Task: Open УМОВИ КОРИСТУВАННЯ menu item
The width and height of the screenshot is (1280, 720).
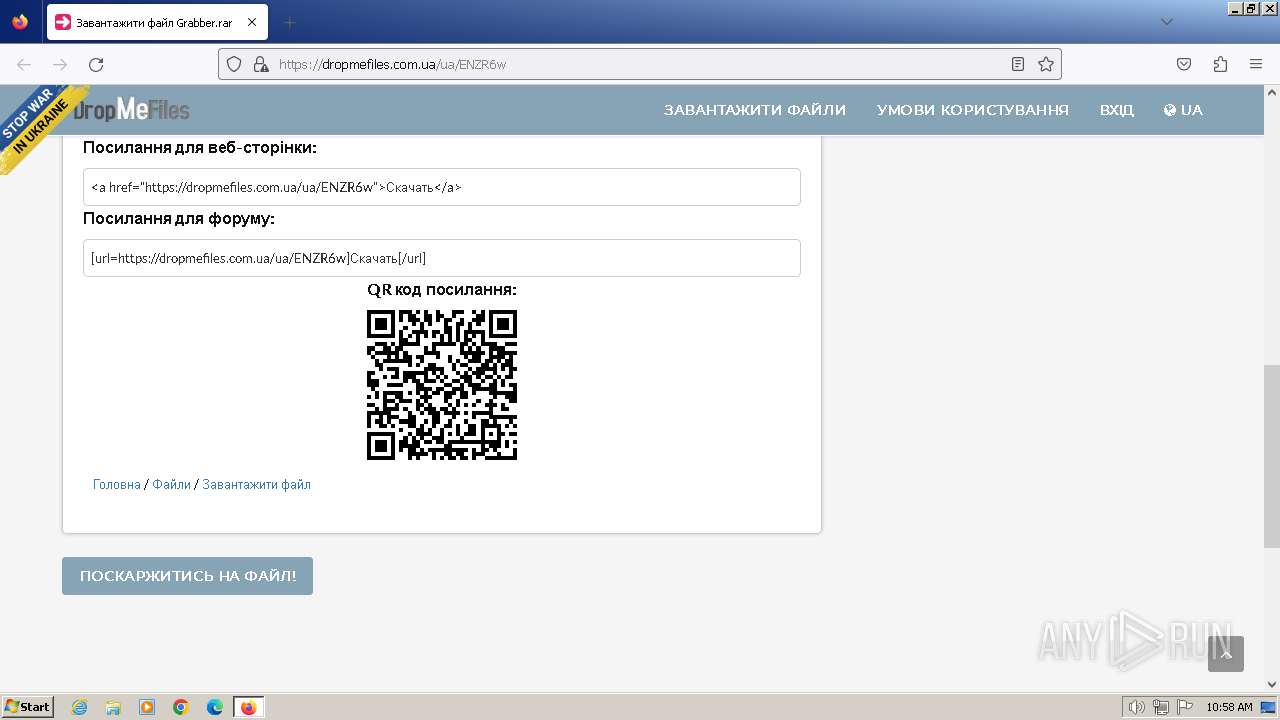Action: tap(973, 110)
